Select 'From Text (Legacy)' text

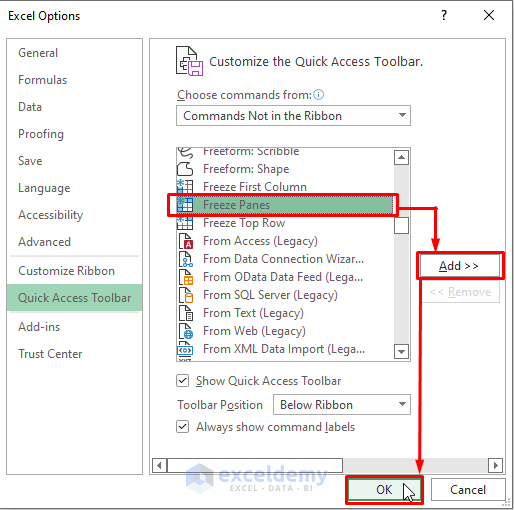[x=253, y=313]
